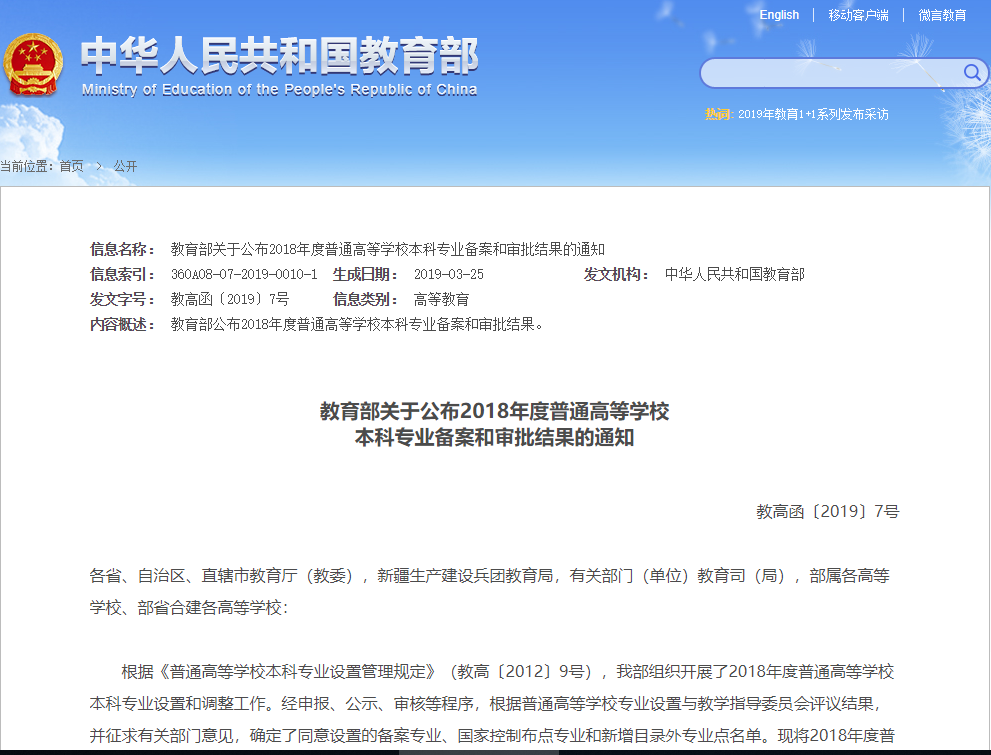Click the large 中华人民共和国教育部 header title

pyautogui.click(x=279, y=56)
